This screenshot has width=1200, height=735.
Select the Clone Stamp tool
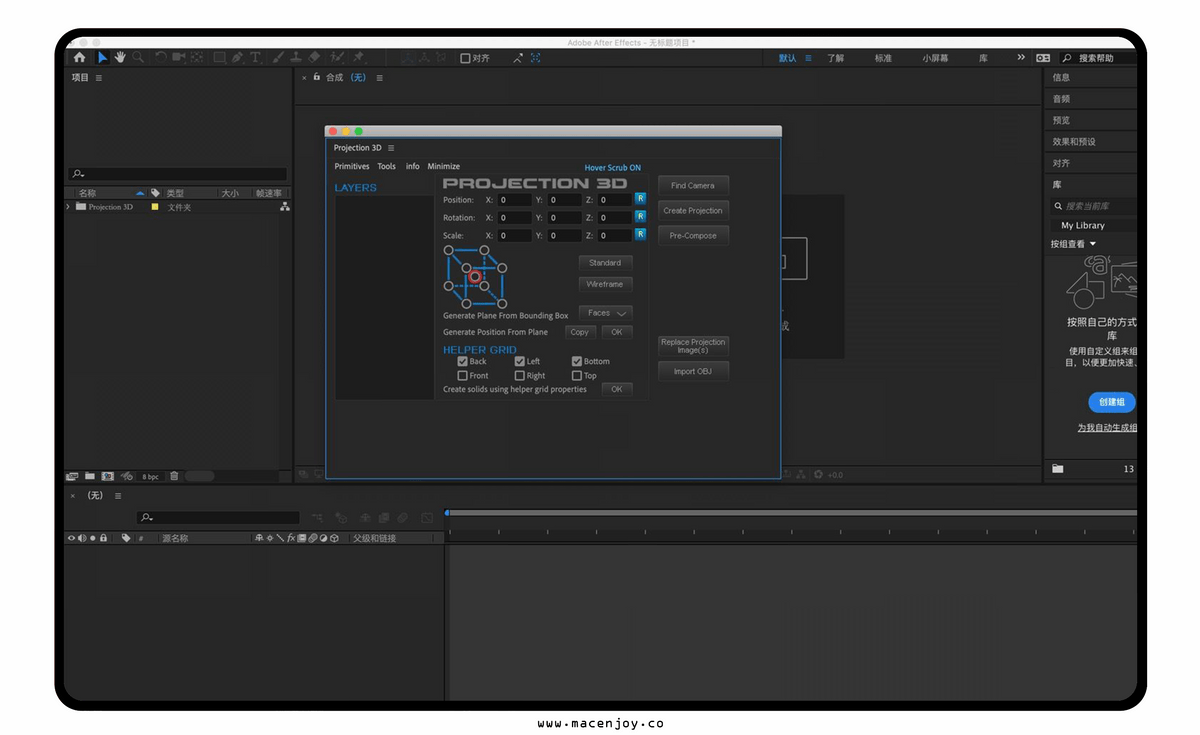click(296, 58)
